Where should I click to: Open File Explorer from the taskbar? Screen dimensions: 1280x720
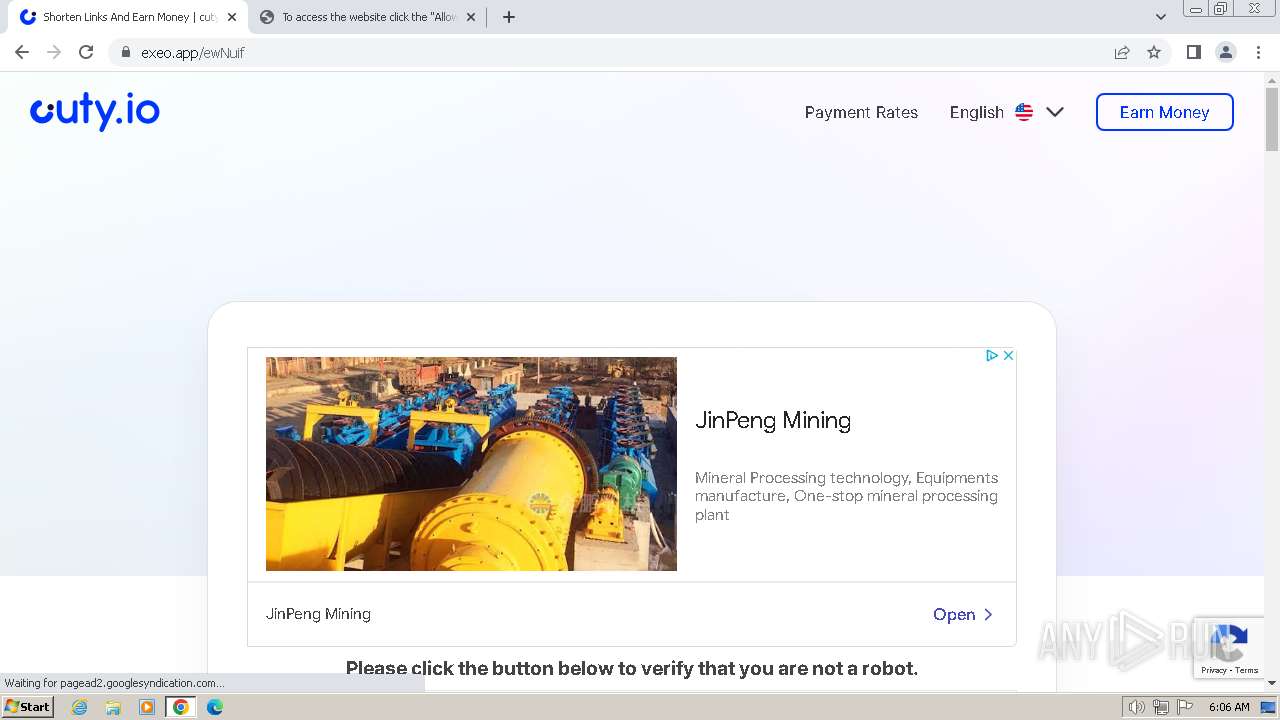pyautogui.click(x=113, y=707)
